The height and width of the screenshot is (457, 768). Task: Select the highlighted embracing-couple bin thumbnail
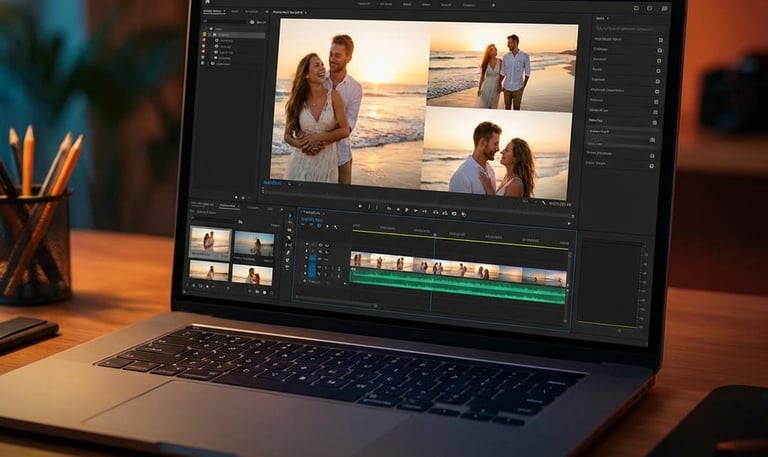pyautogui.click(x=210, y=243)
